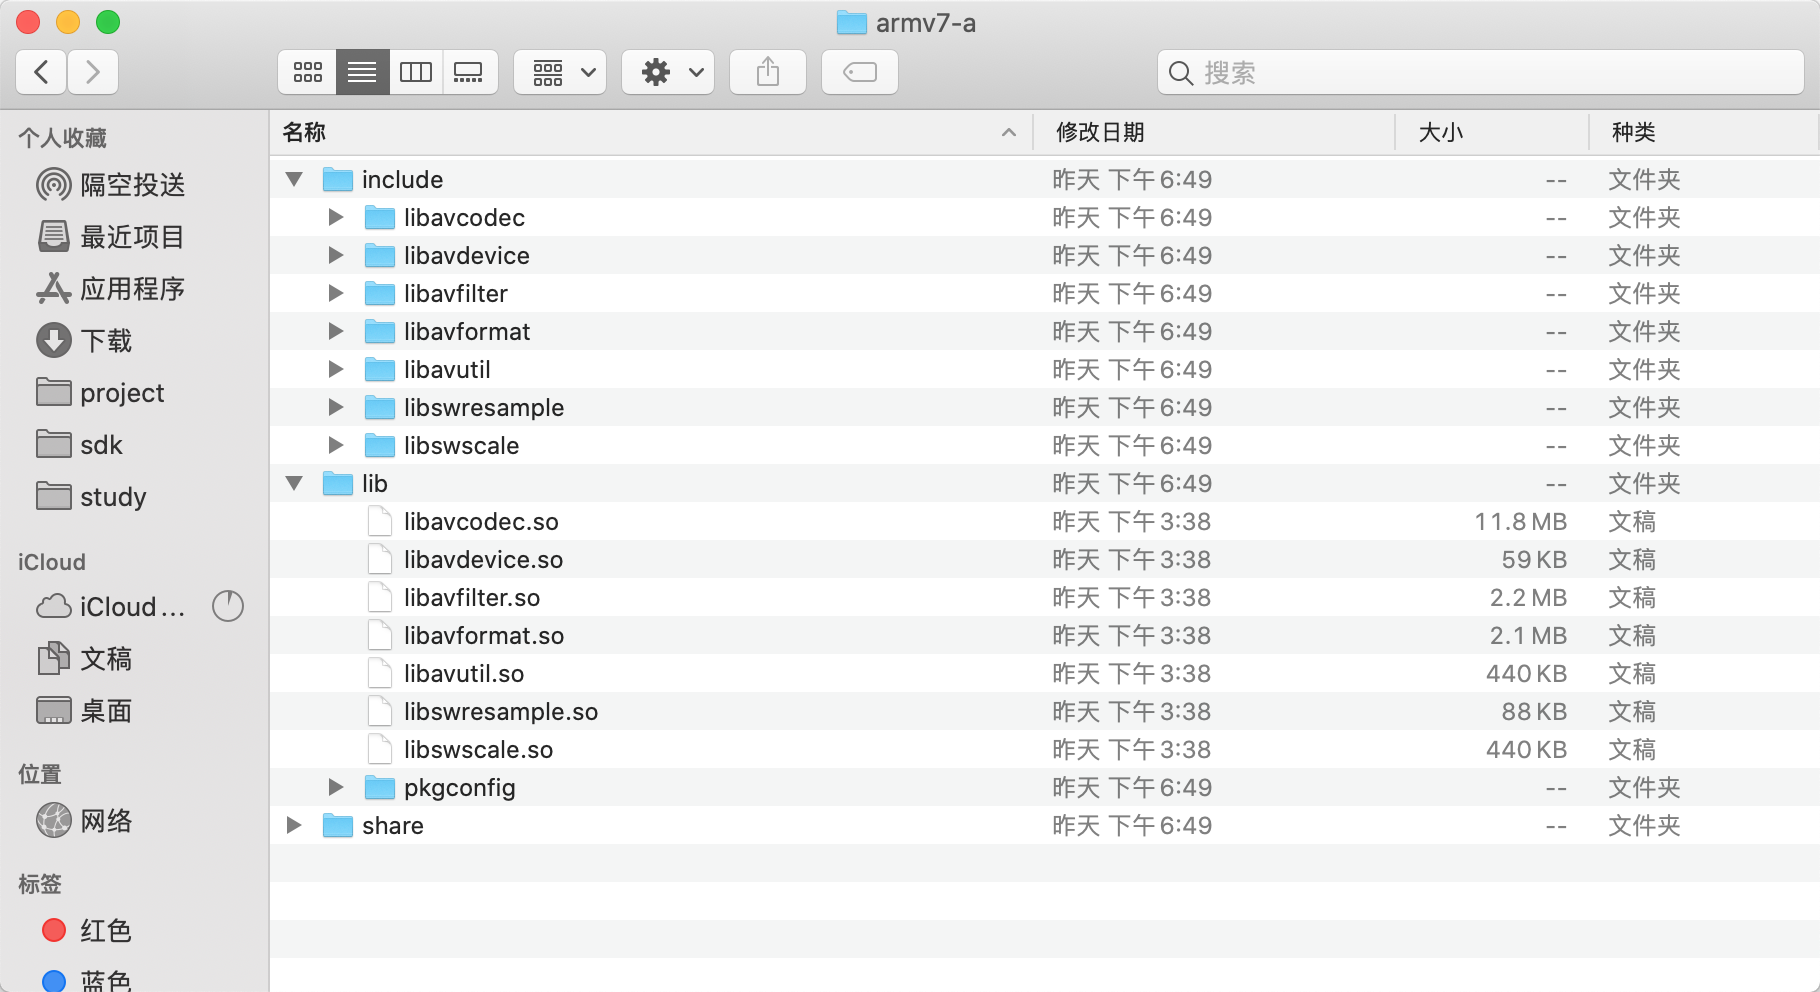This screenshot has width=1820, height=992.
Task: Expand the libavdevice folder
Action: (336, 256)
